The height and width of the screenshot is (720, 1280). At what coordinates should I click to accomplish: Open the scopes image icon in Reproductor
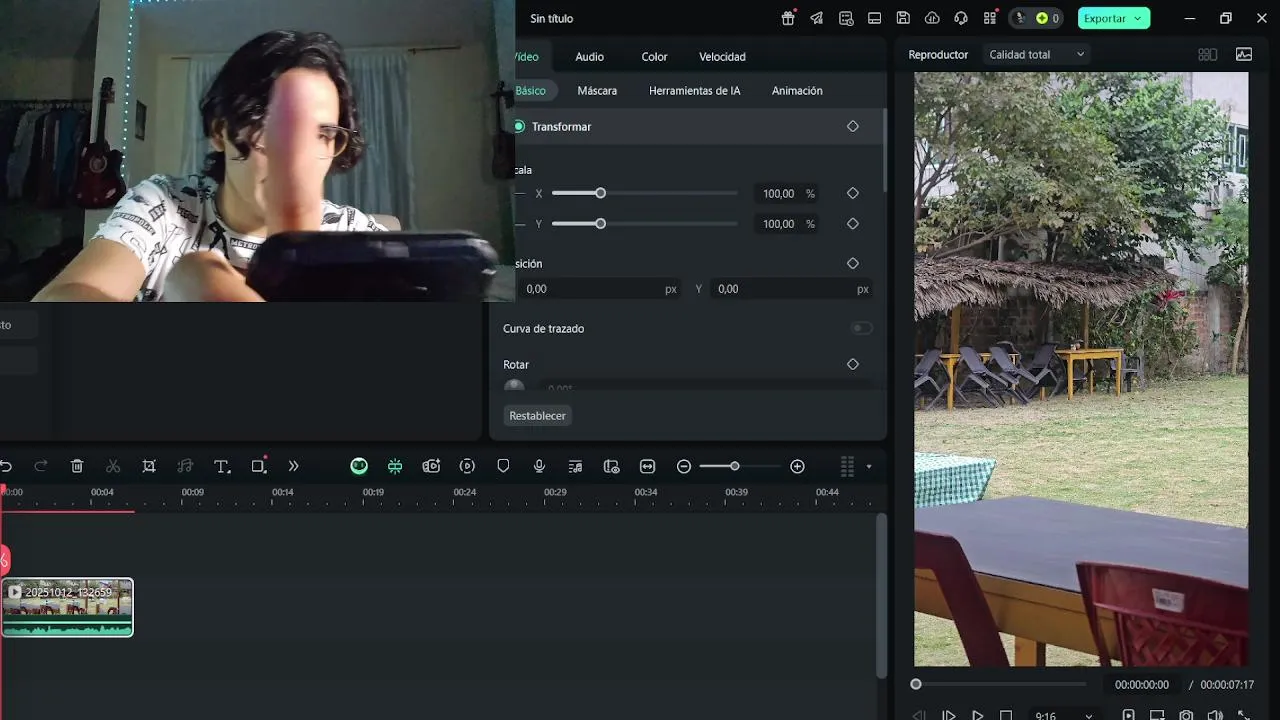pos(1244,55)
